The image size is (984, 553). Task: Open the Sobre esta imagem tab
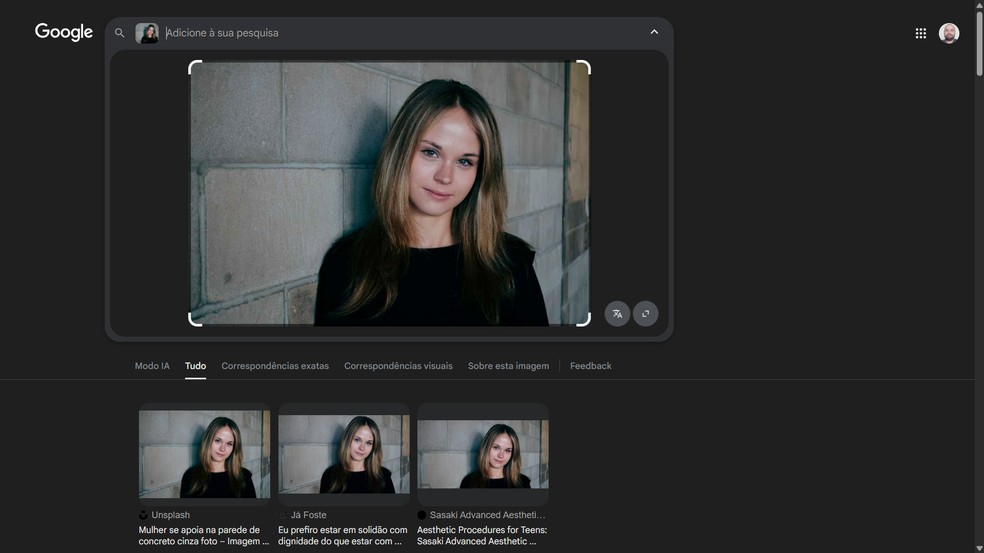508,366
